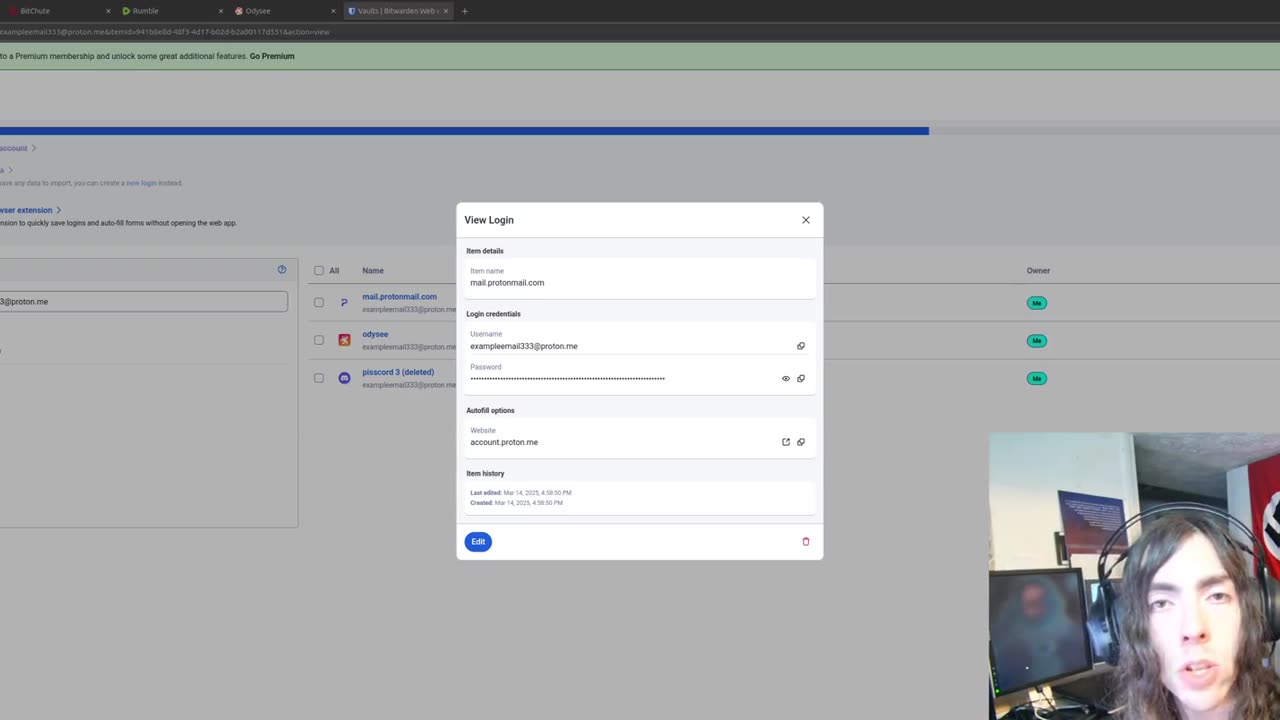Open the mail.protonmail.com vault item

pyautogui.click(x=399, y=297)
